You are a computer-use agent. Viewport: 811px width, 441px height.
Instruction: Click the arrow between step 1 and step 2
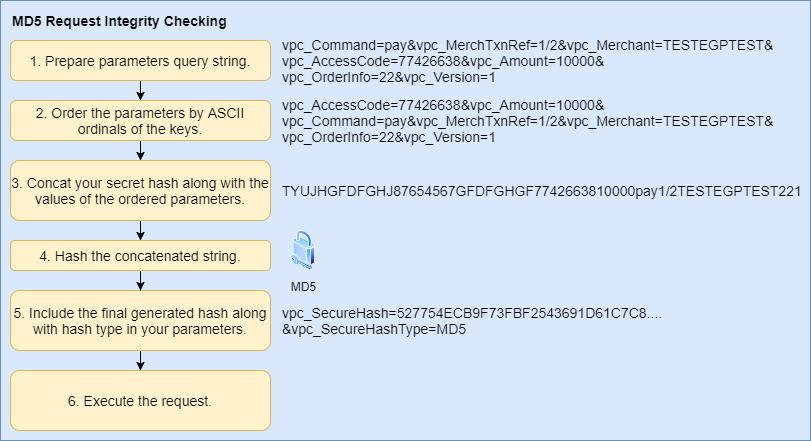(x=141, y=90)
